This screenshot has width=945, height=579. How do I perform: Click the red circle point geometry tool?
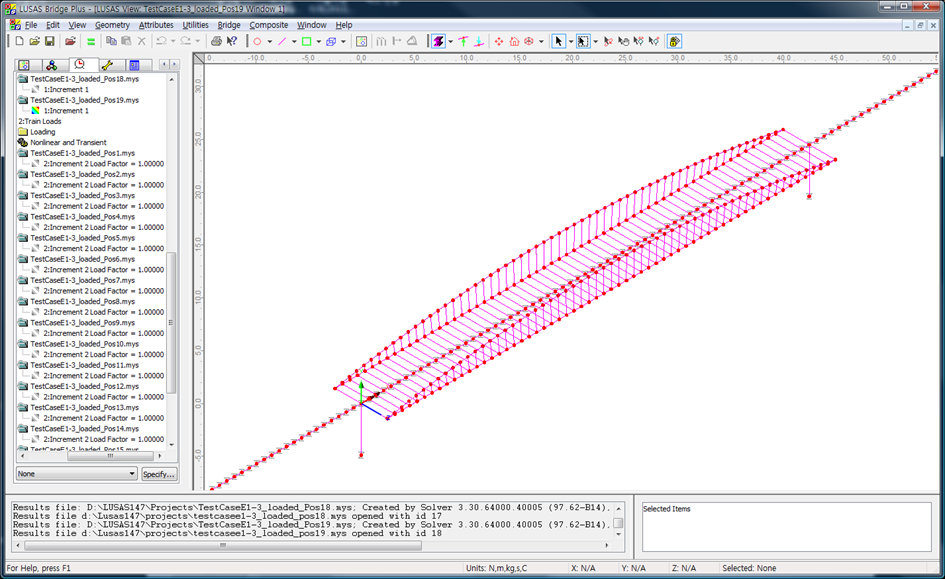(x=257, y=41)
